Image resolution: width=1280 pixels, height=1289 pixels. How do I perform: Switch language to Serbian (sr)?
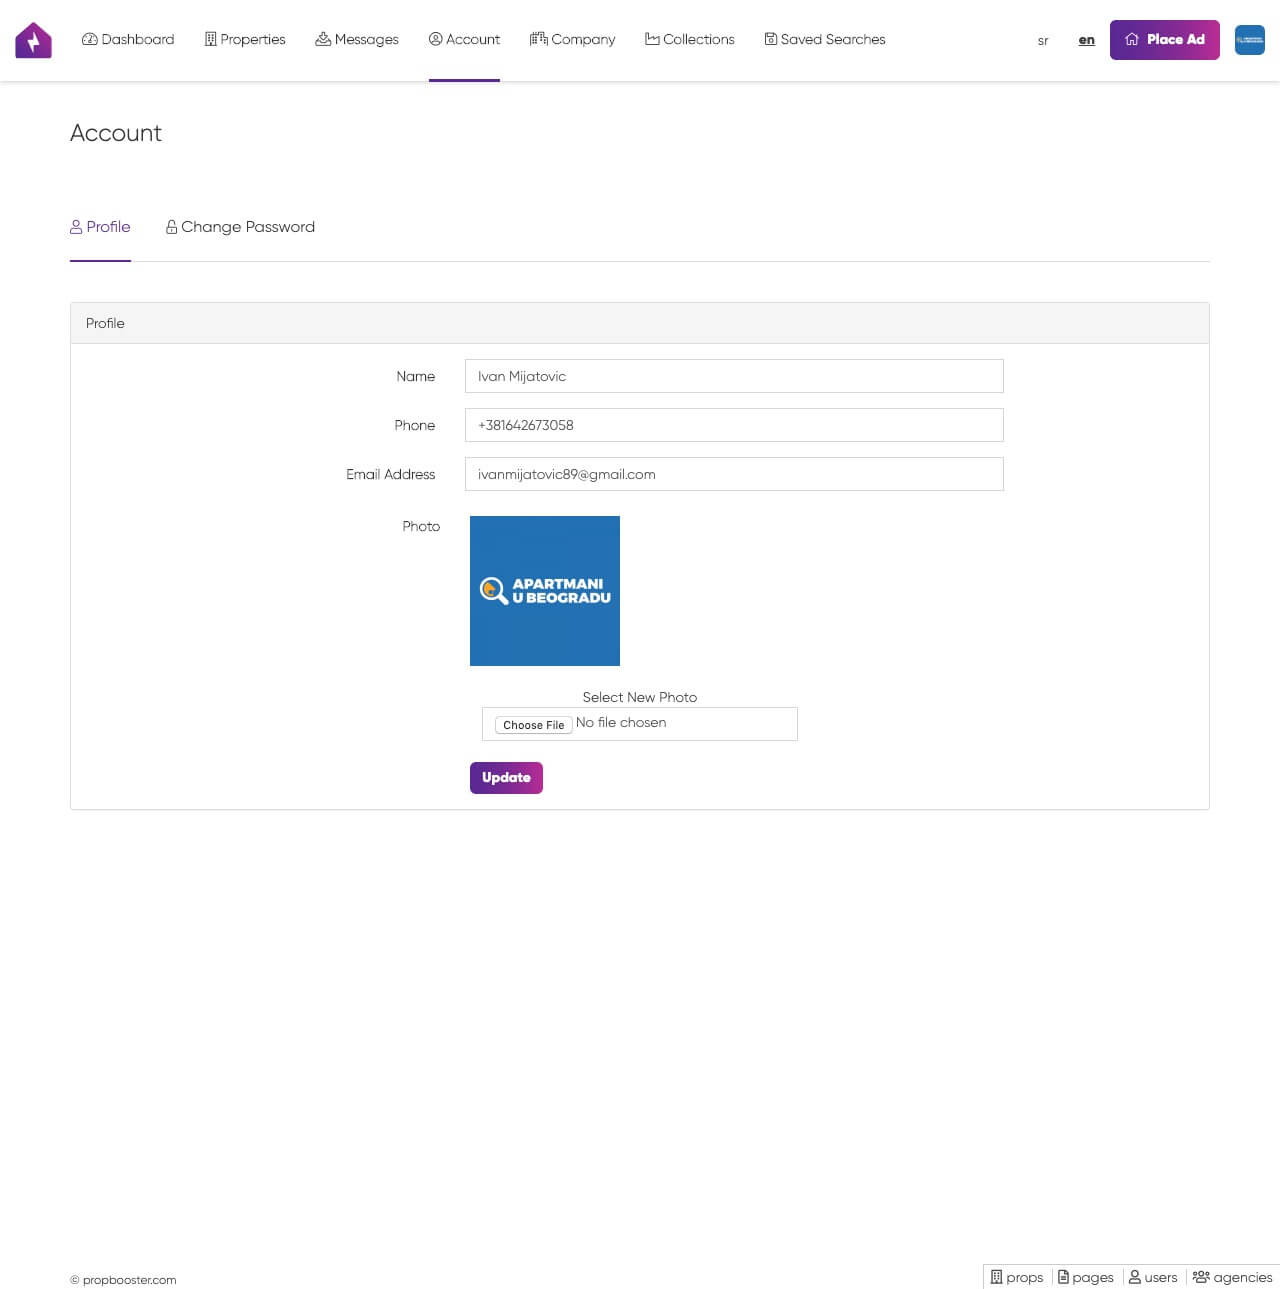click(x=1043, y=41)
